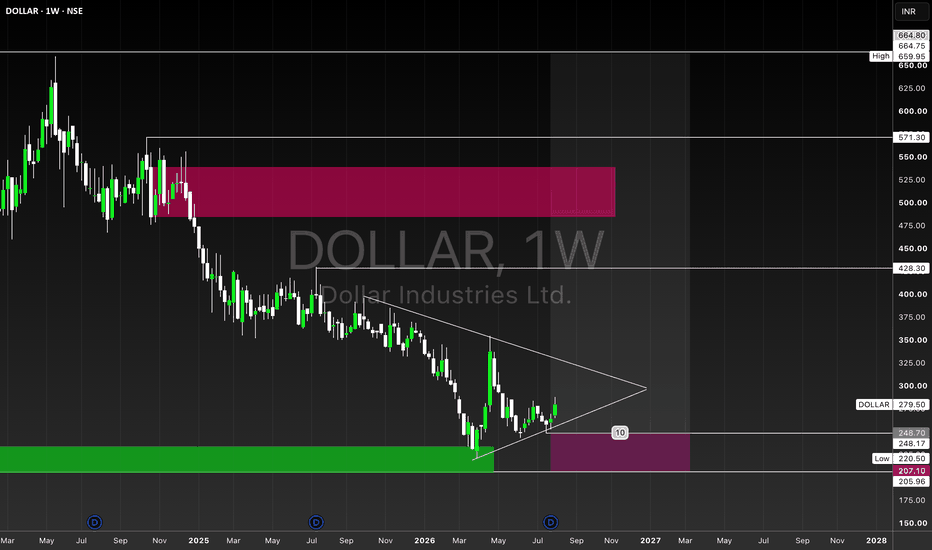Viewport: 932px width, 550px height.
Task: Click the '10' label on horizontal line
Action: click(x=620, y=432)
